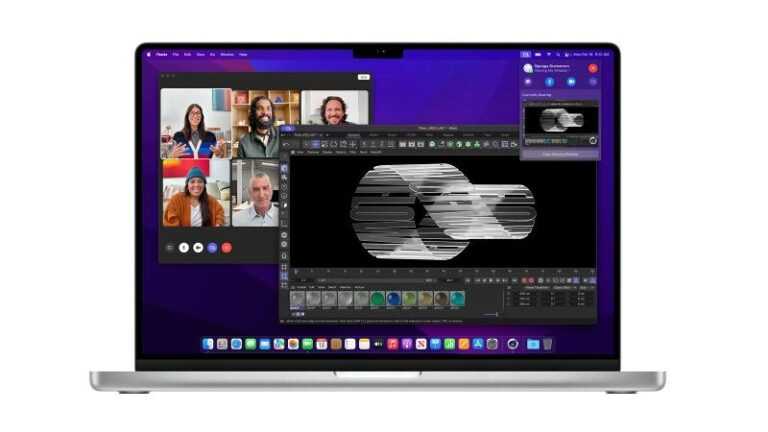Open Finder from the Dock
The image size is (768, 432).
(x=208, y=344)
